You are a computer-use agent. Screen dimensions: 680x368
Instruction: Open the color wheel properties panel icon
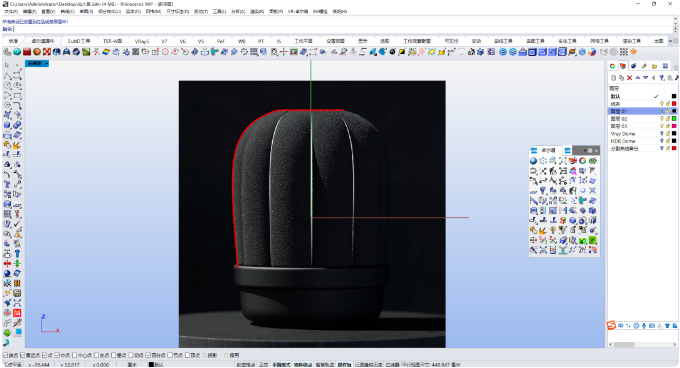click(x=612, y=66)
